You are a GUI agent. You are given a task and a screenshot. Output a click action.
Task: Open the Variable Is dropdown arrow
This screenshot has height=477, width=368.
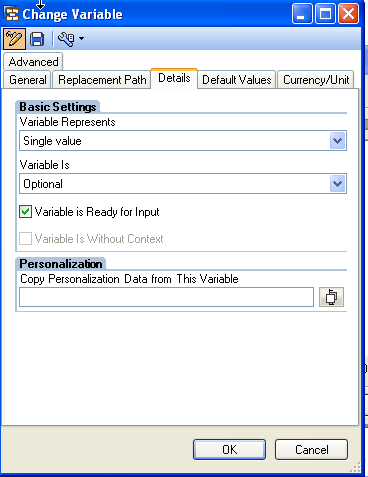point(338,184)
